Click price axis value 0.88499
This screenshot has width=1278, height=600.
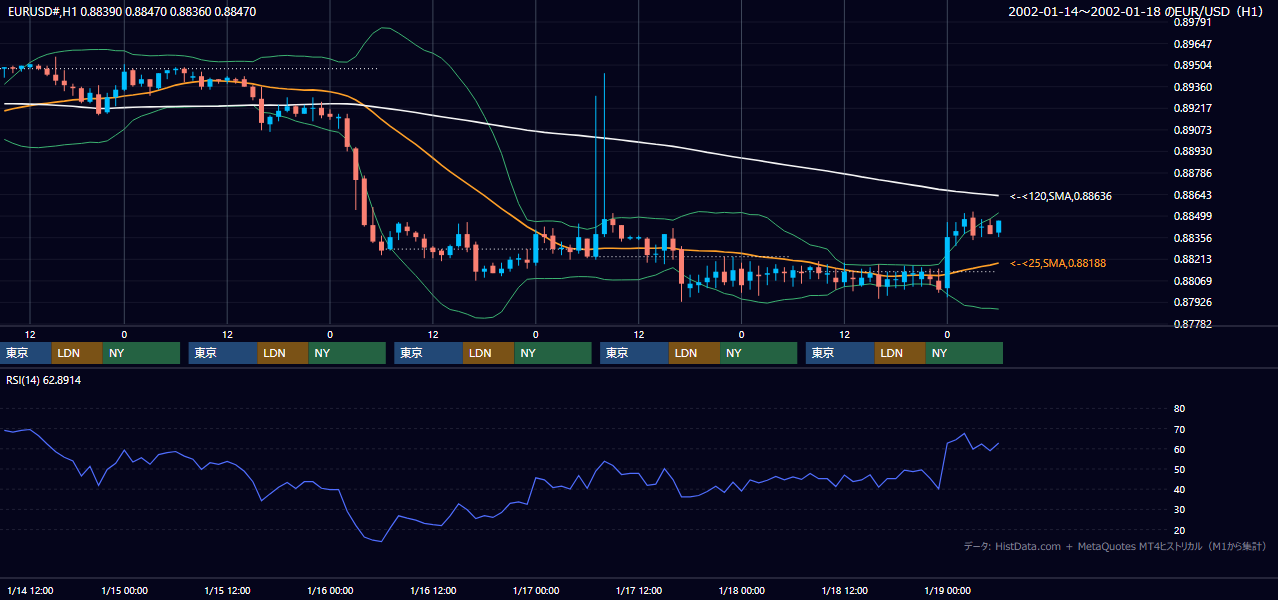[x=1191, y=216]
